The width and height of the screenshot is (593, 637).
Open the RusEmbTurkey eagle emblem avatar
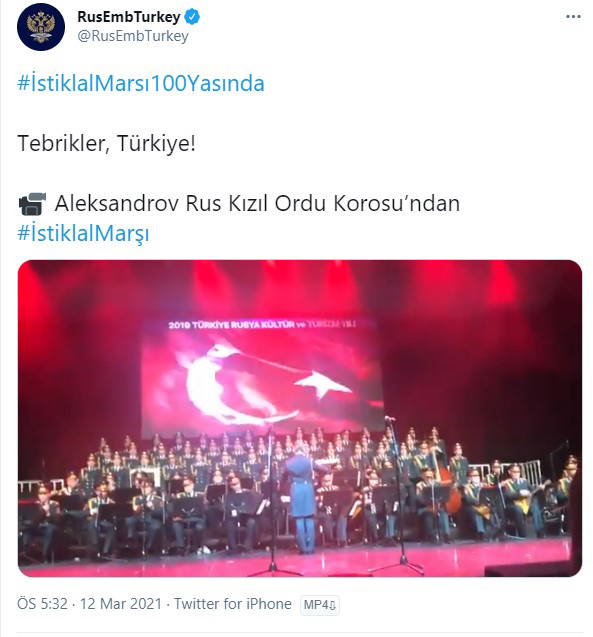point(41,27)
